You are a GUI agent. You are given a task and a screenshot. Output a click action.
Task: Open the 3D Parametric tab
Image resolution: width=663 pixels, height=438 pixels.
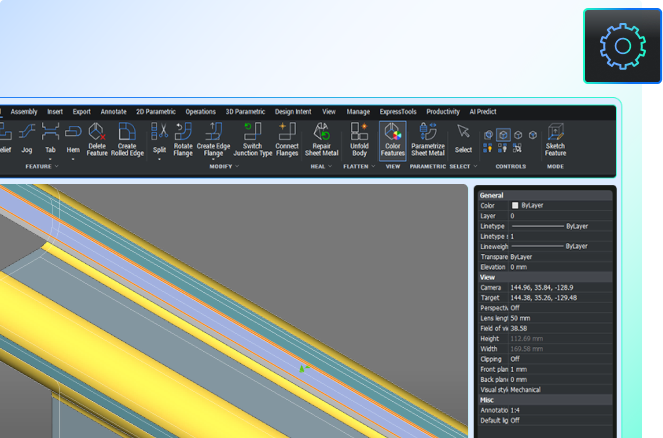coord(245,112)
